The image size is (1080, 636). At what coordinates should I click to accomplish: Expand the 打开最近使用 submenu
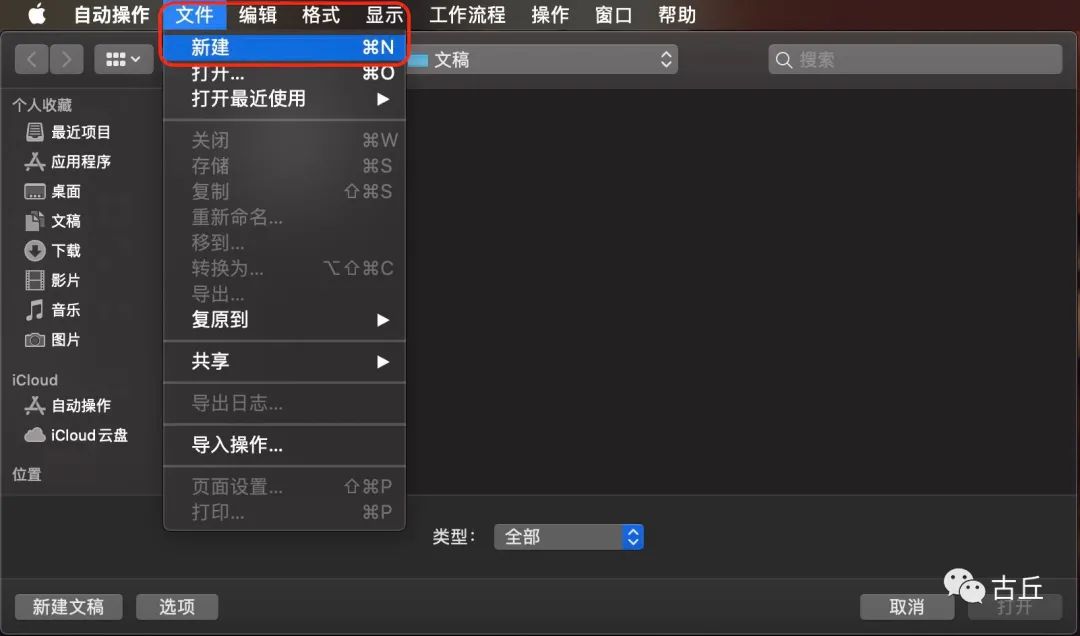284,99
